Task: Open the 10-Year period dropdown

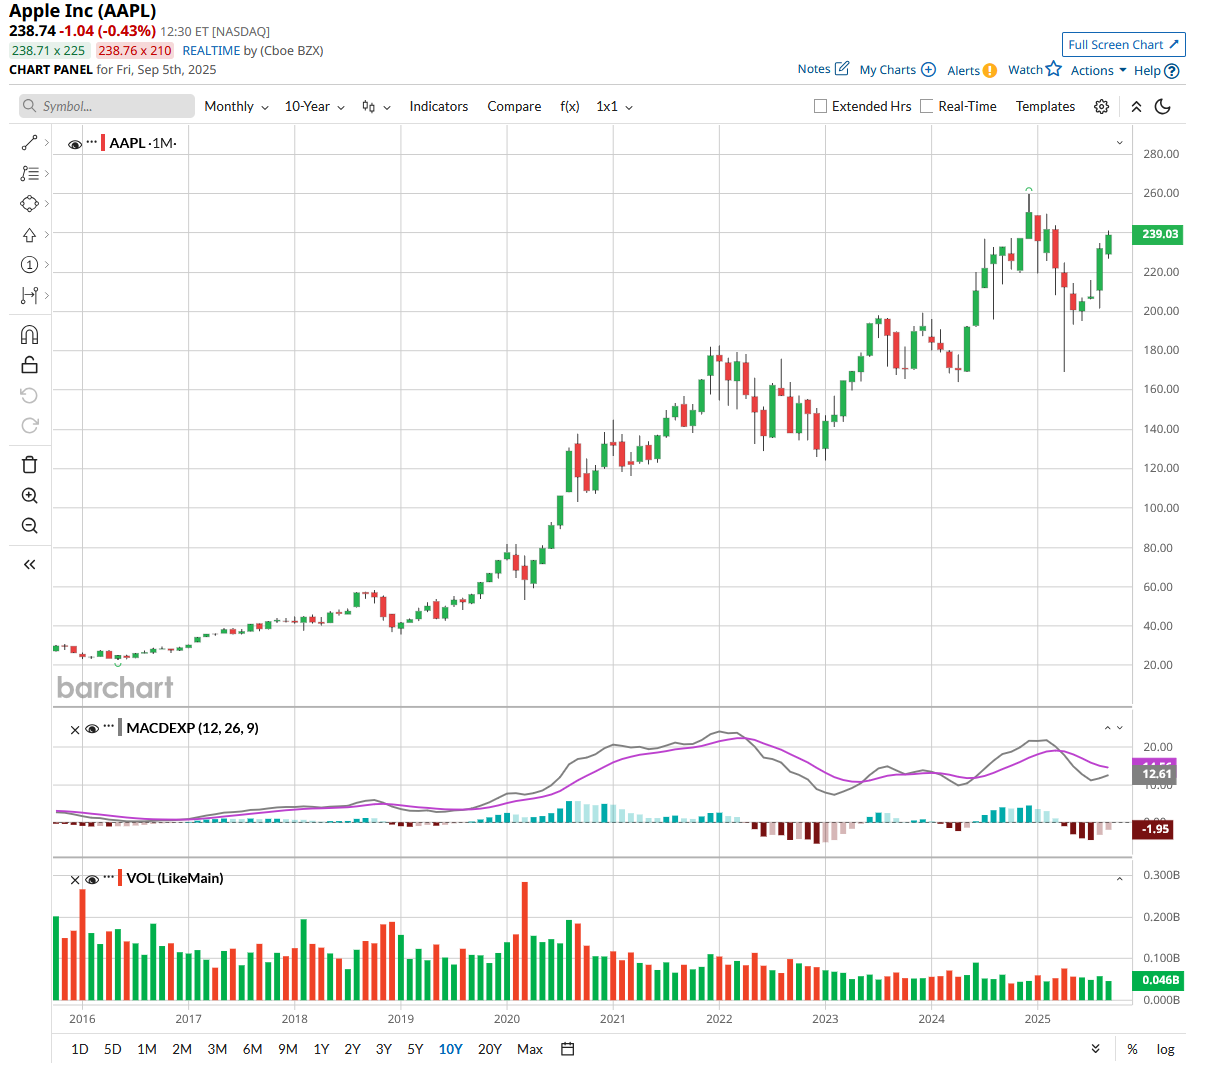Action: click(314, 106)
